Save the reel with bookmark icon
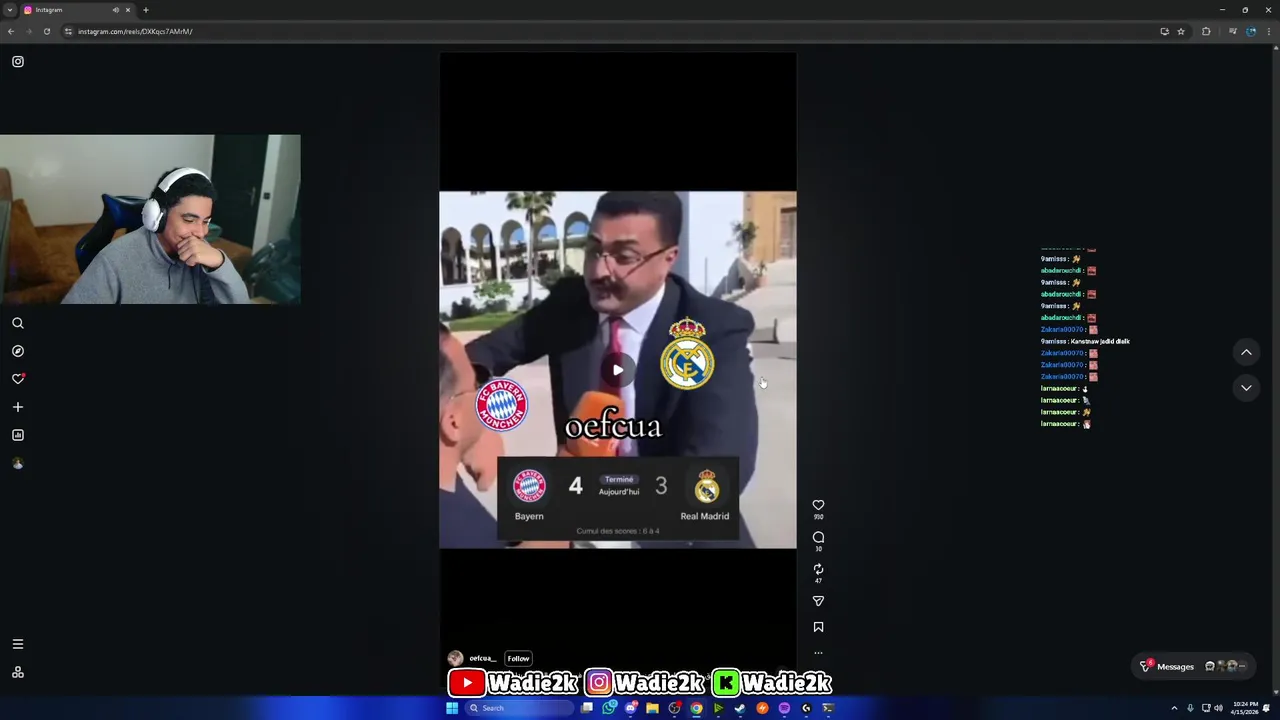The width and height of the screenshot is (1280, 720). (x=818, y=627)
